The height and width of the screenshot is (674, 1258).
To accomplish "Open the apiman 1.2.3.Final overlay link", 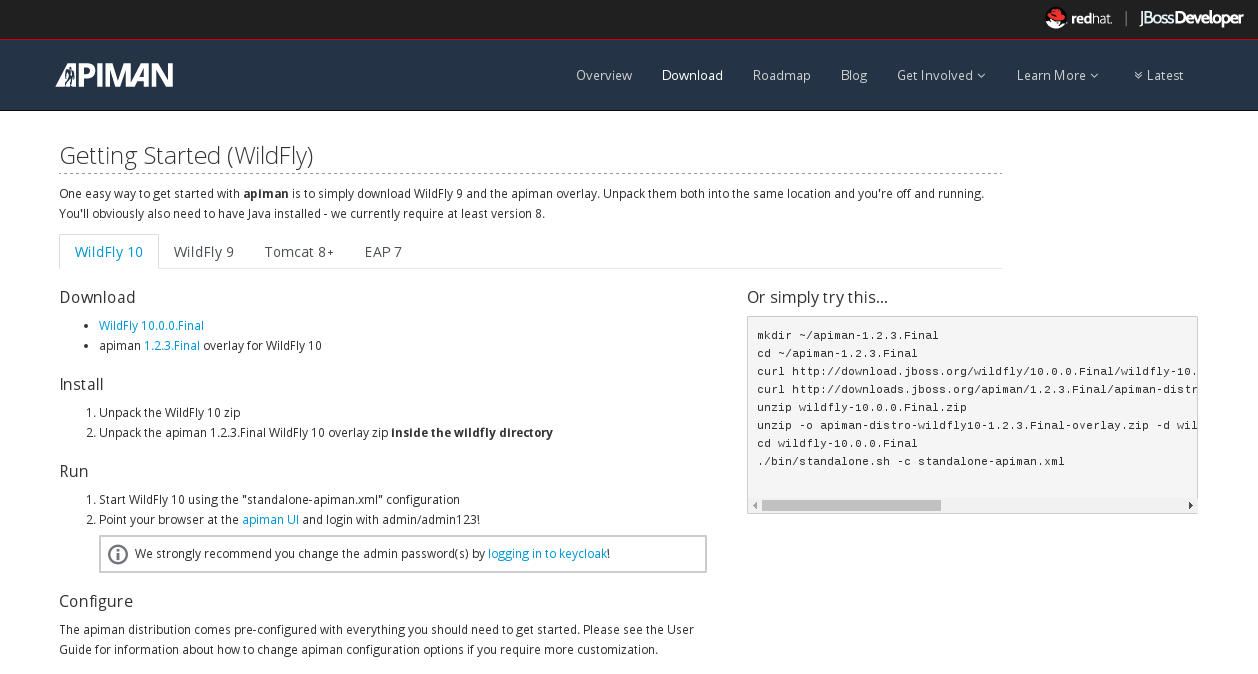I will 172,346.
